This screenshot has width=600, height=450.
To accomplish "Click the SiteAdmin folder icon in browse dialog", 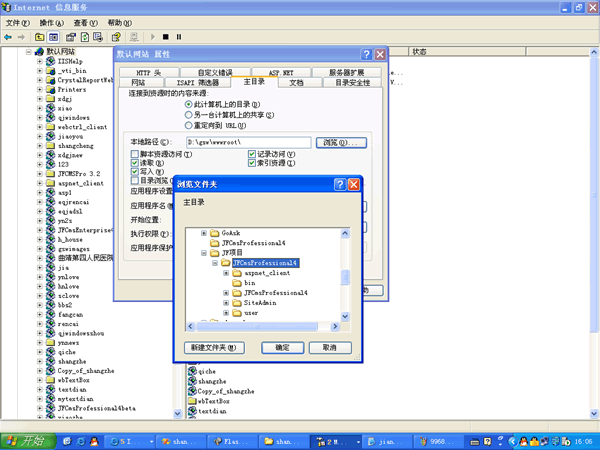I will [x=237, y=303].
